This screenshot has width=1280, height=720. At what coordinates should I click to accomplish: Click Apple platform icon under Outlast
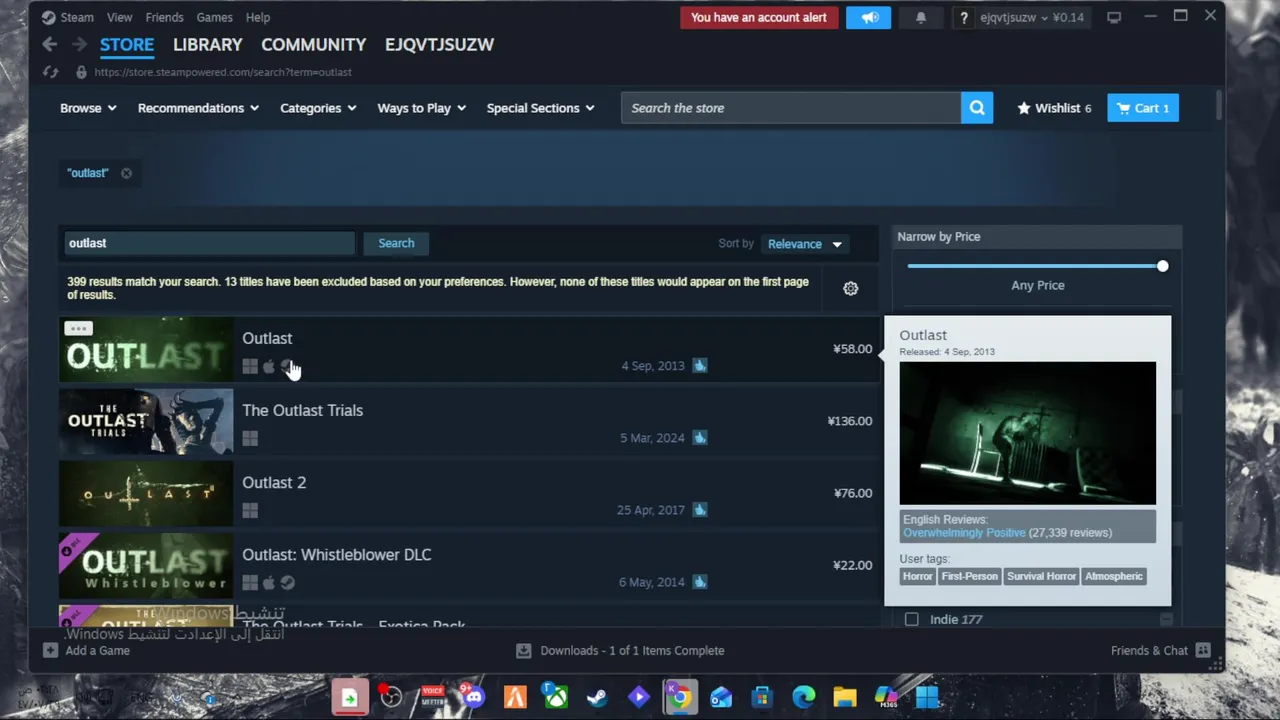tap(269, 367)
